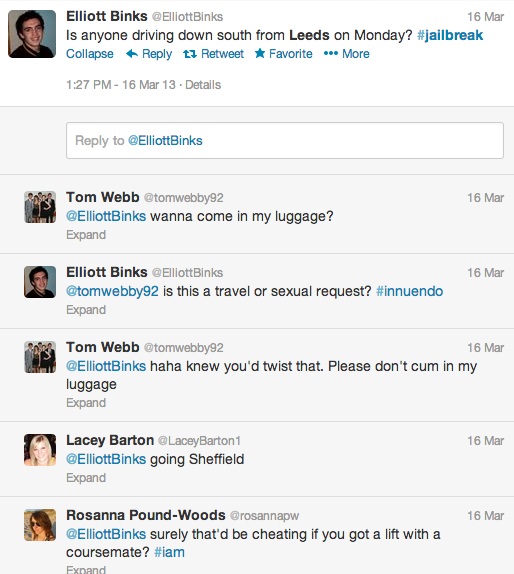The width and height of the screenshot is (514, 574).
Task: Open the @tomwebby92 mention link
Action: 112,291
